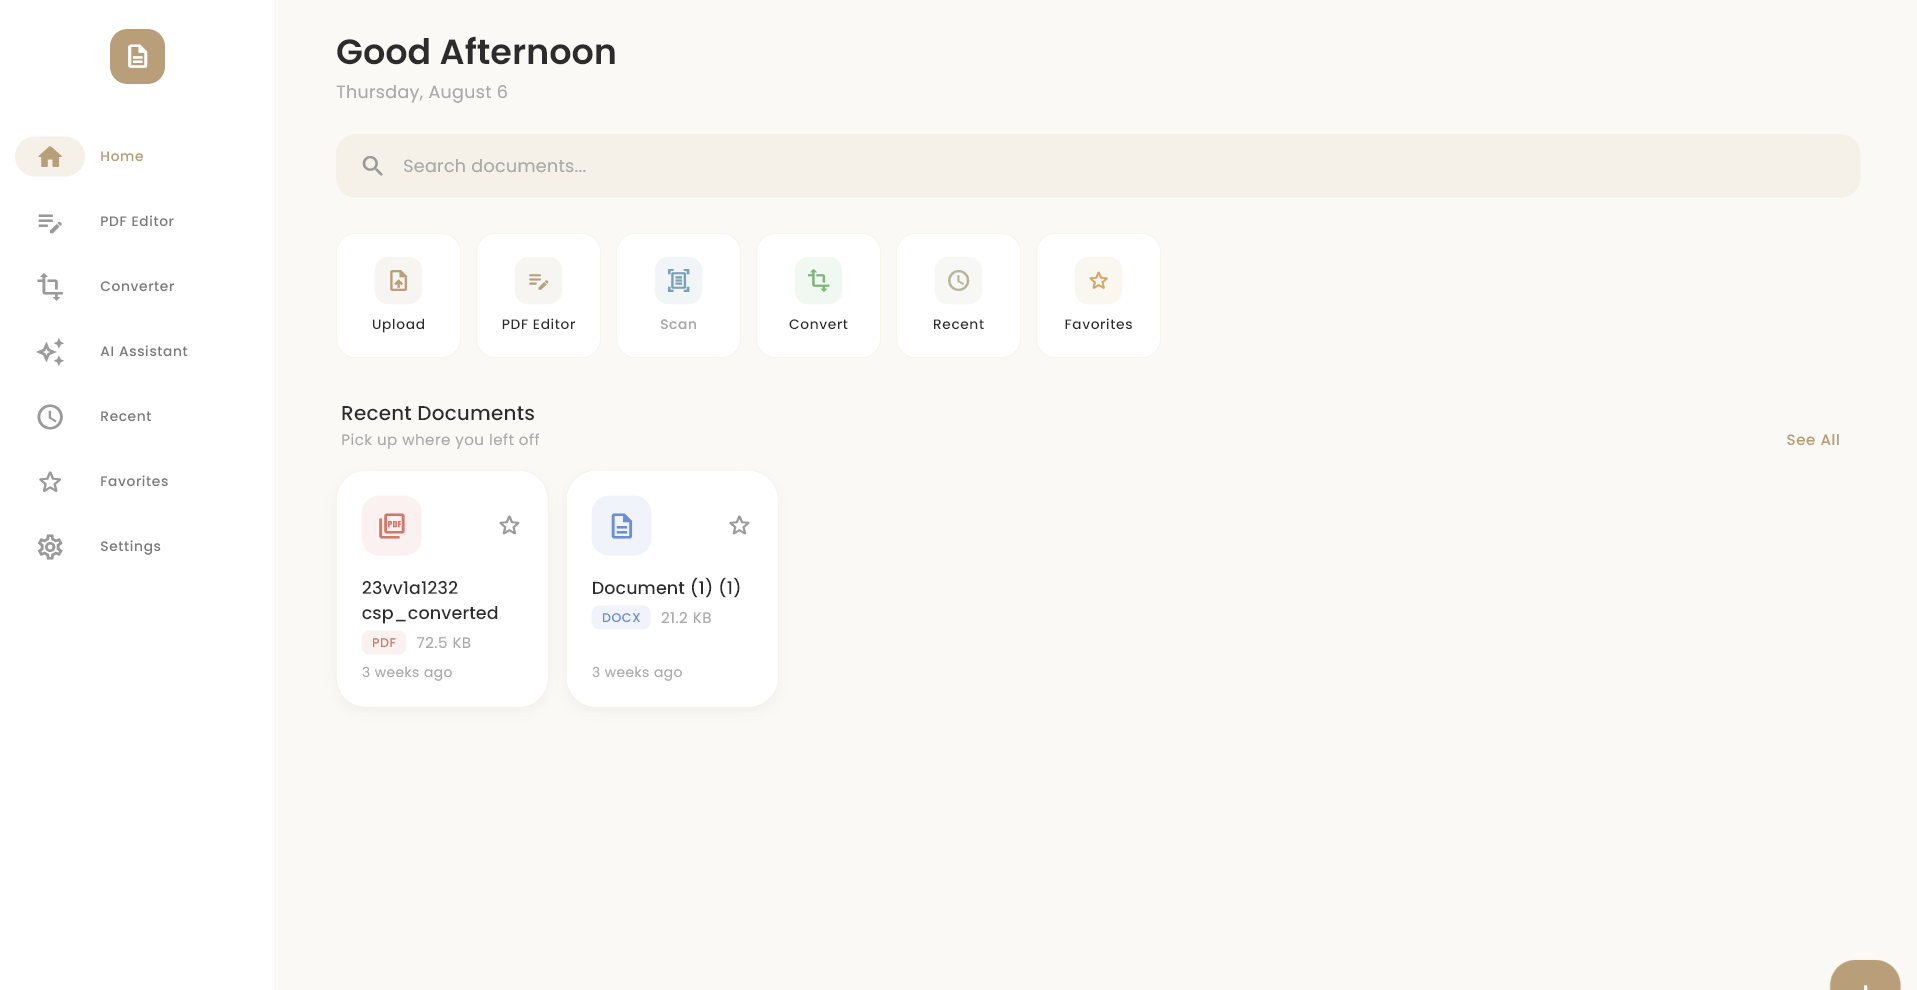Click the Scan card label
The width and height of the screenshot is (1917, 990).
pyautogui.click(x=678, y=324)
